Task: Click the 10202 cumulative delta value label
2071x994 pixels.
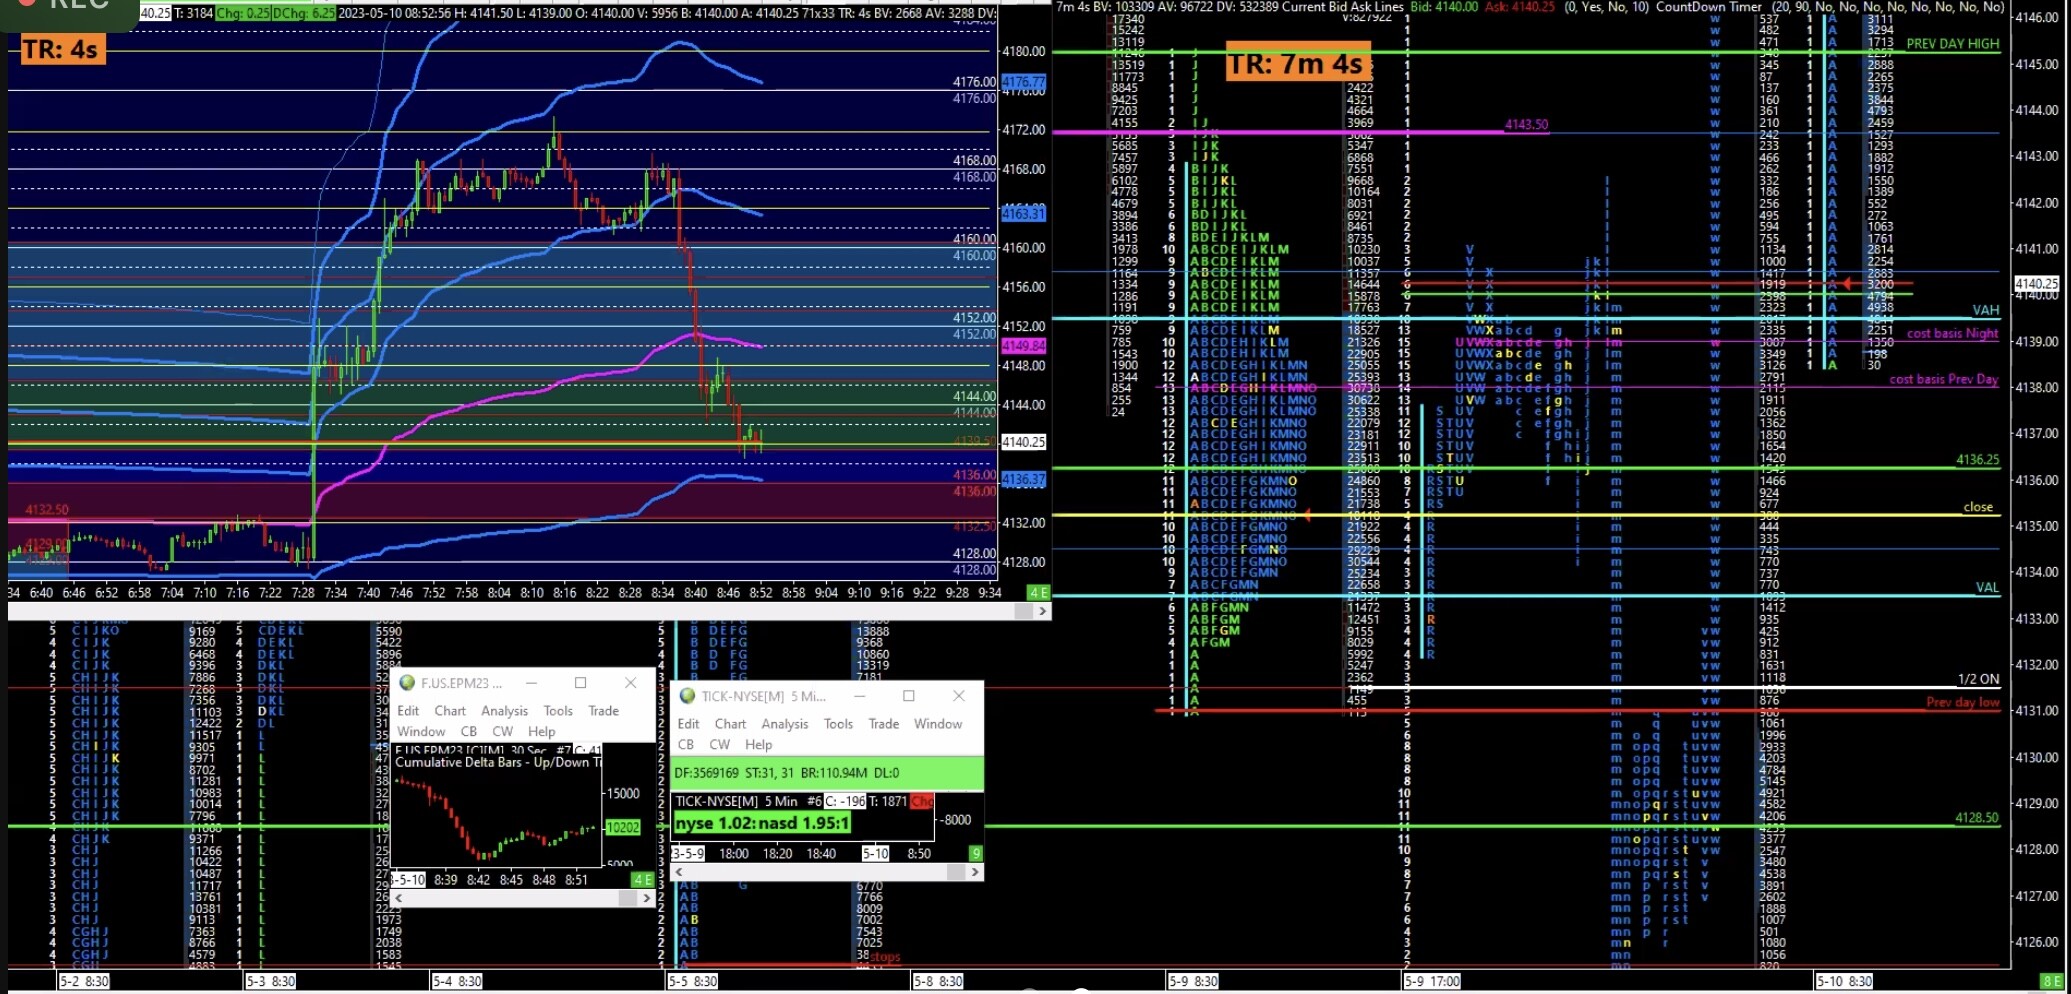Action: 622,827
